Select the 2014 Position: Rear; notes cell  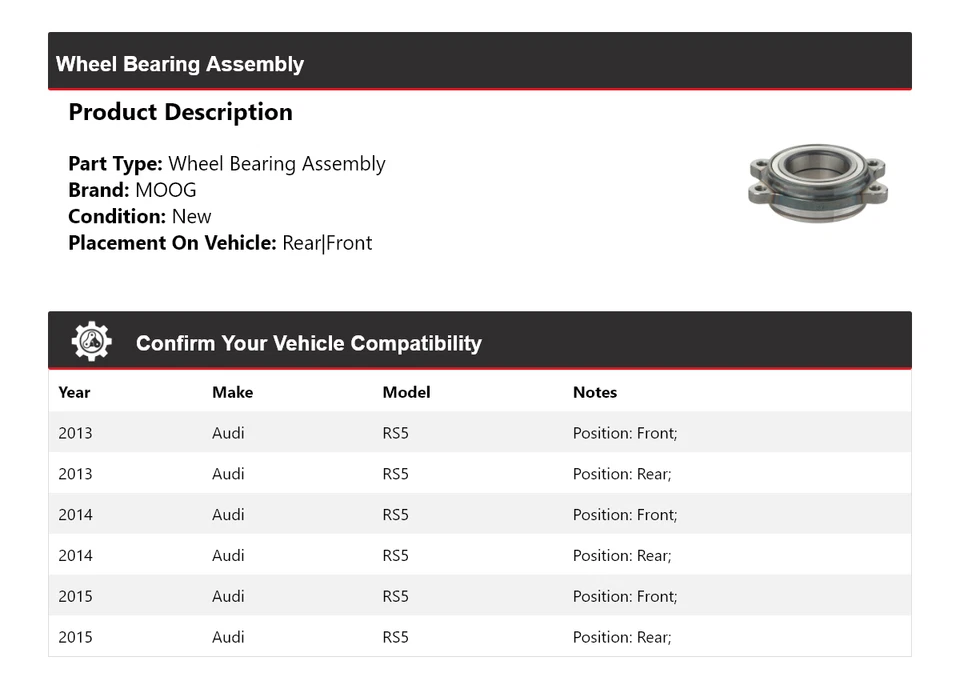click(x=621, y=556)
